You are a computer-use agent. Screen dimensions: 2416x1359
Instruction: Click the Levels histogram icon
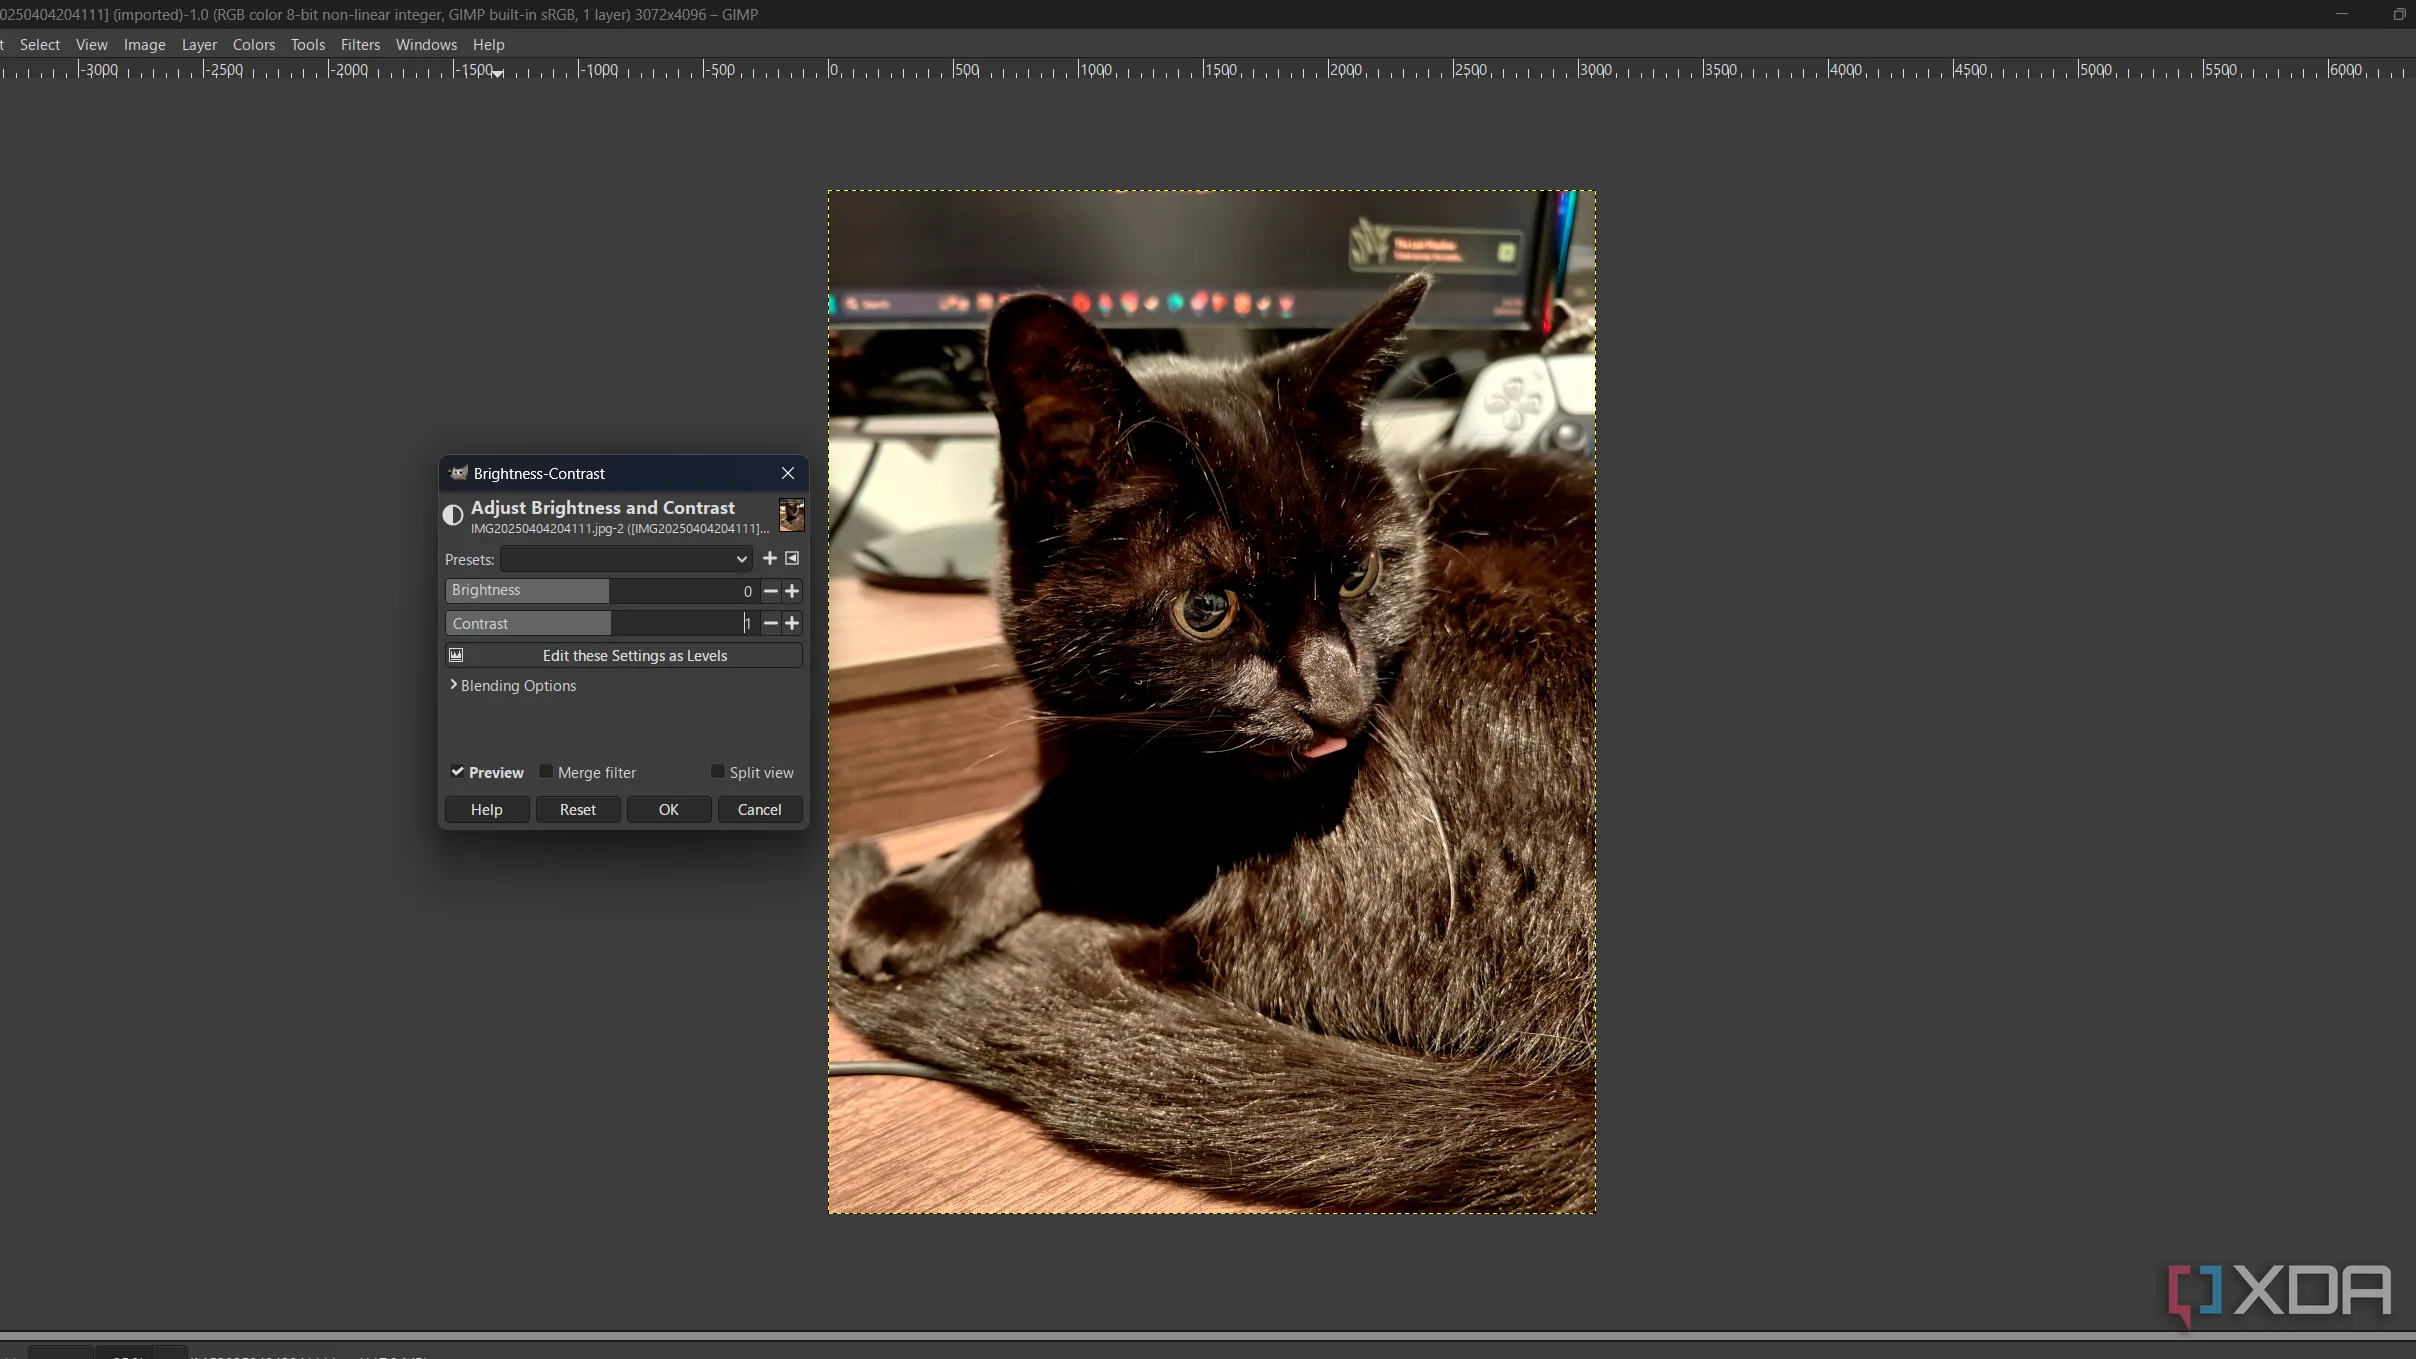tap(456, 655)
